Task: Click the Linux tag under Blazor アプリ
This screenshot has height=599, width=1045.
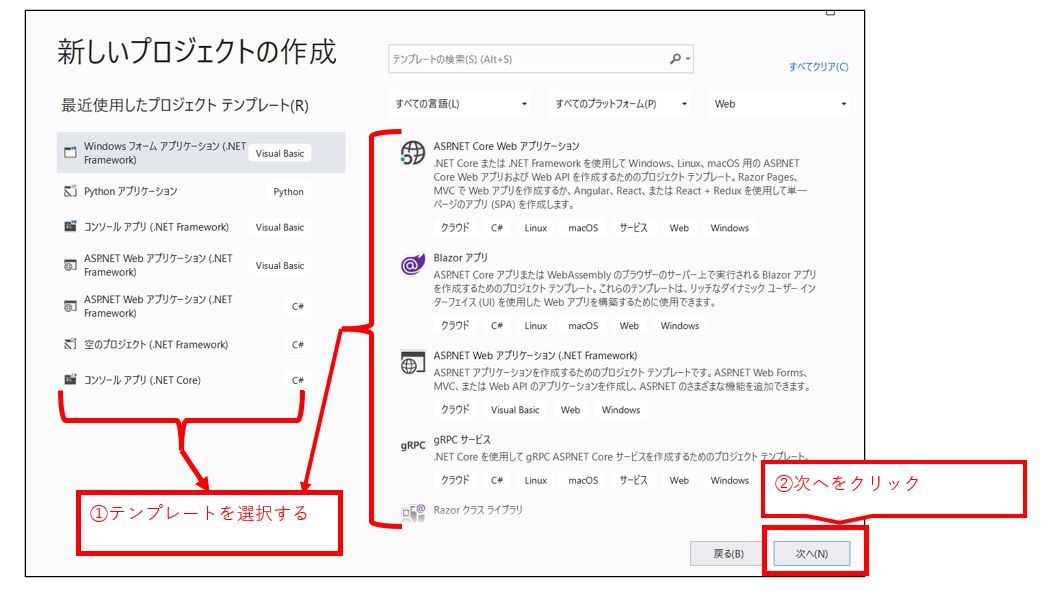Action: pyautogui.click(x=536, y=326)
